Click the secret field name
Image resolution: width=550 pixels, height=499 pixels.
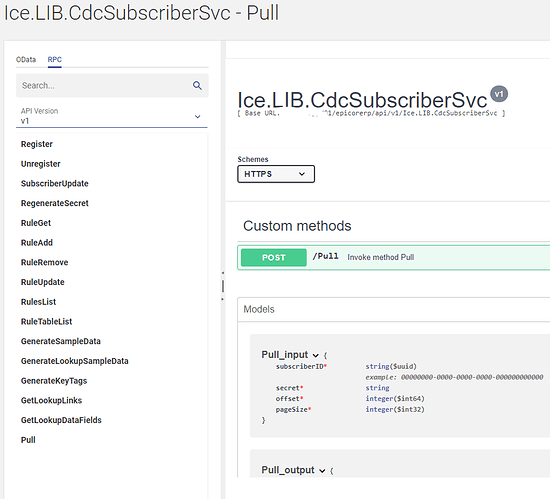click(x=289, y=388)
